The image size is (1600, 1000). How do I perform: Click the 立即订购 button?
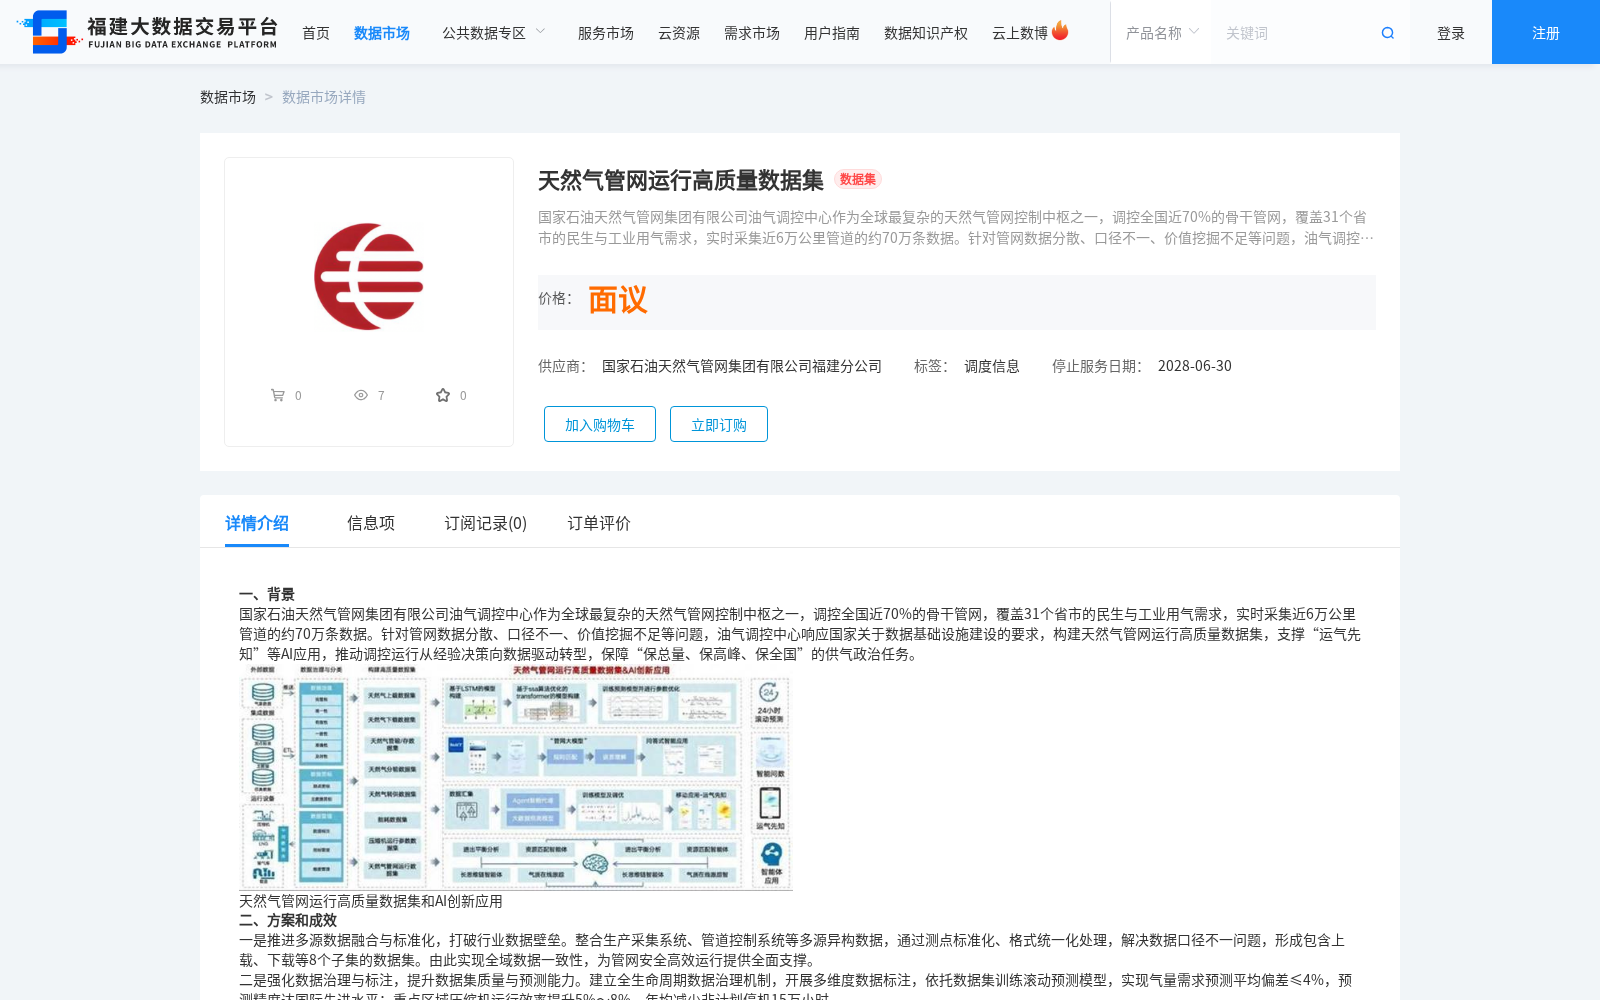[719, 424]
